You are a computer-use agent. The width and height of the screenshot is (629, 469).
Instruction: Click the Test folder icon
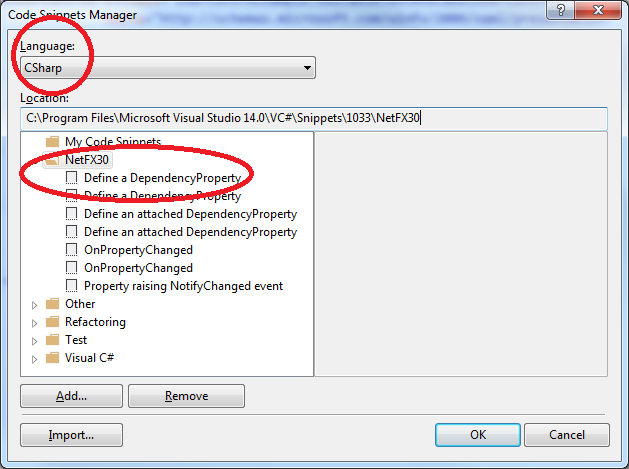click(53, 340)
